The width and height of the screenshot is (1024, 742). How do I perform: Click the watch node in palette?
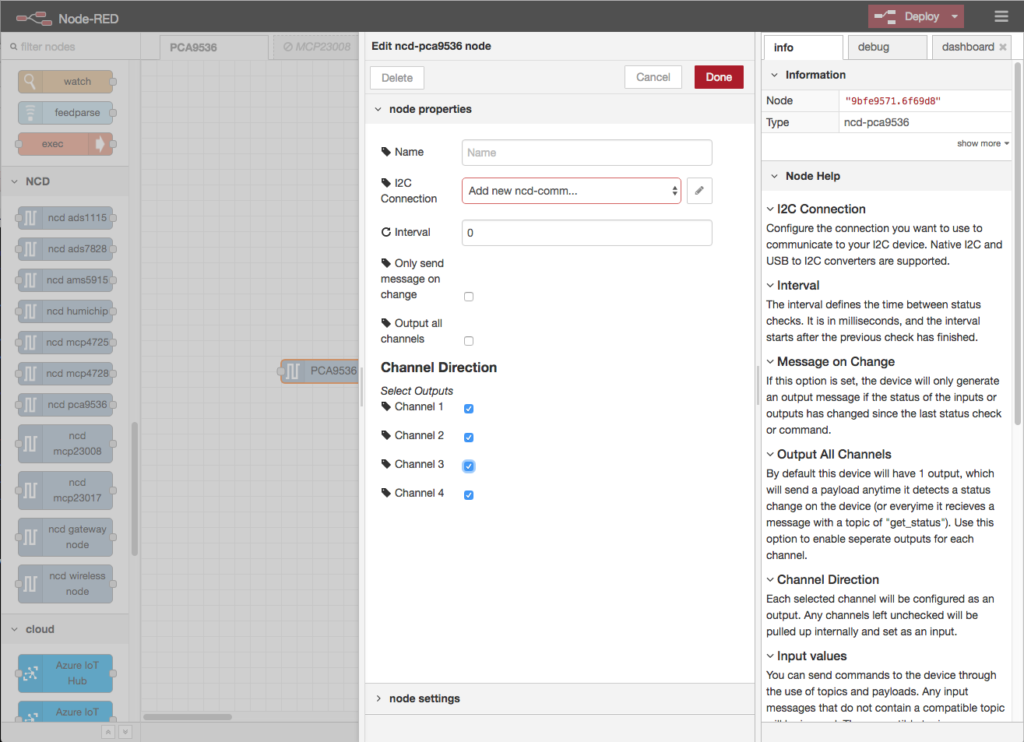point(66,82)
